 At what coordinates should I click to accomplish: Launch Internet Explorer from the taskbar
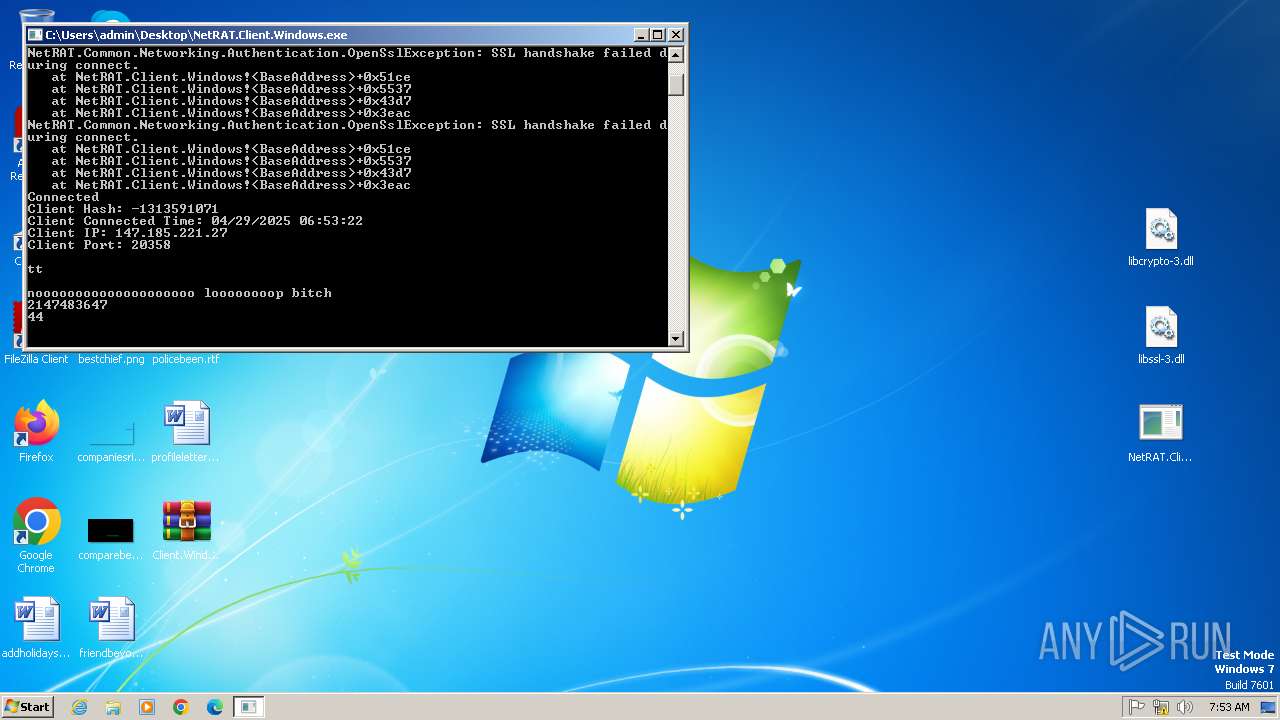coord(79,707)
